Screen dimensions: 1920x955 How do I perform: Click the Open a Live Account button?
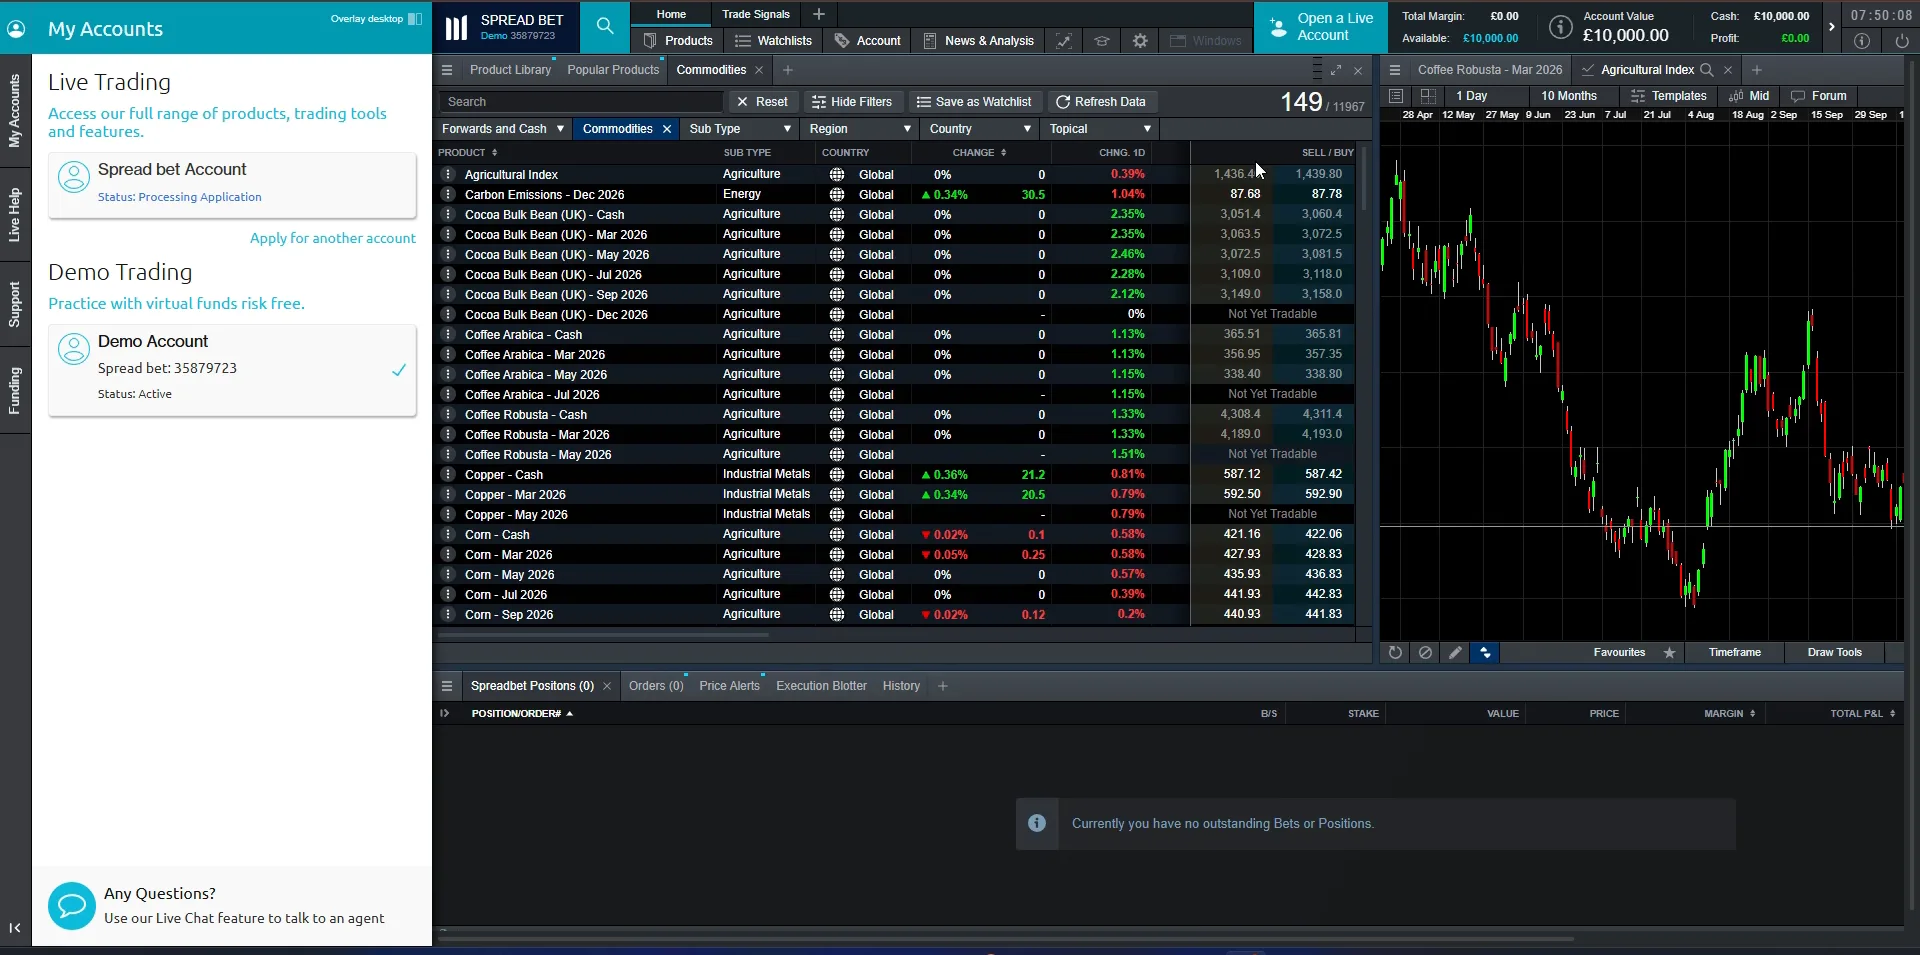coord(1321,27)
